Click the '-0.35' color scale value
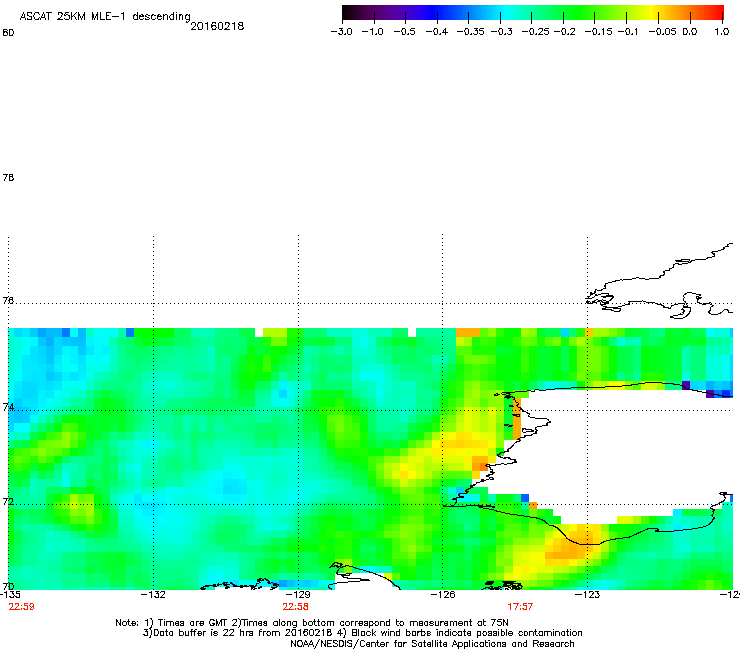The image size is (740, 650). pyautogui.click(x=471, y=32)
